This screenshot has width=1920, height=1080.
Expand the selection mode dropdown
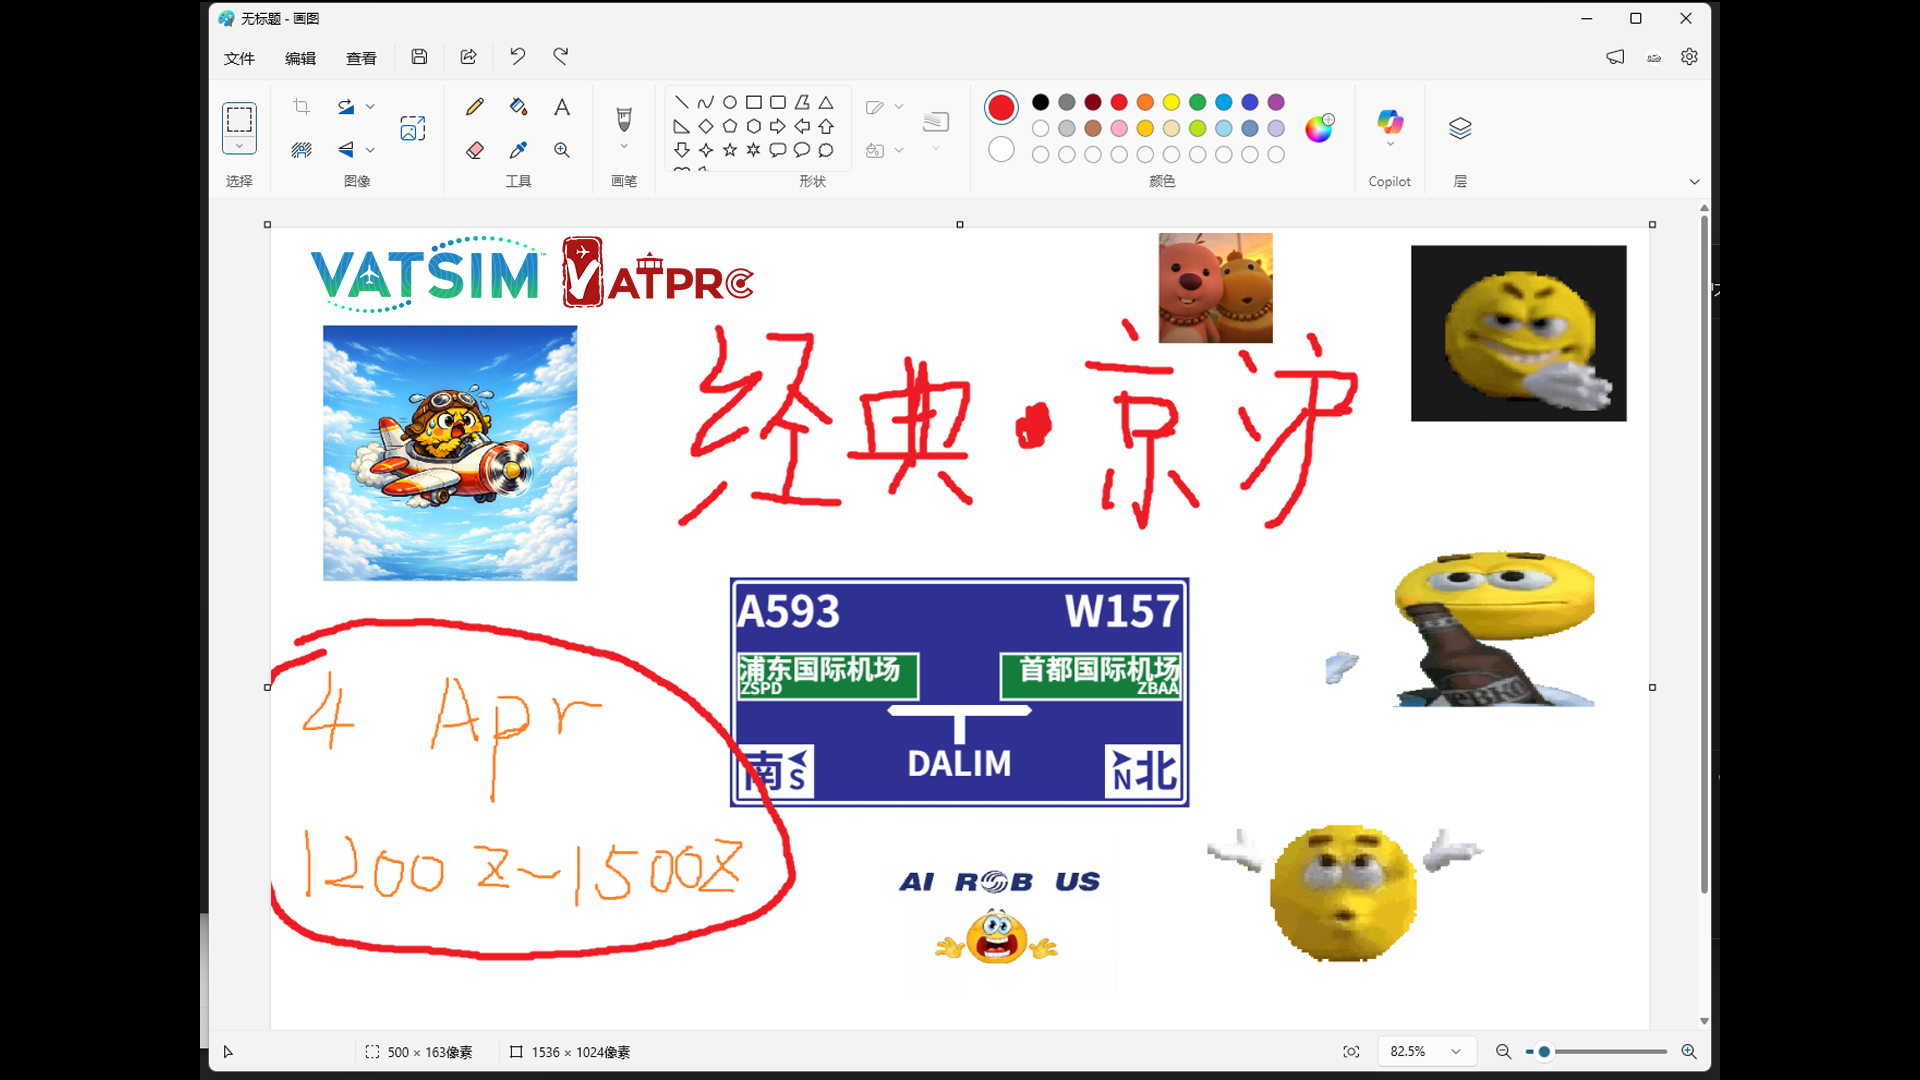pos(239,146)
